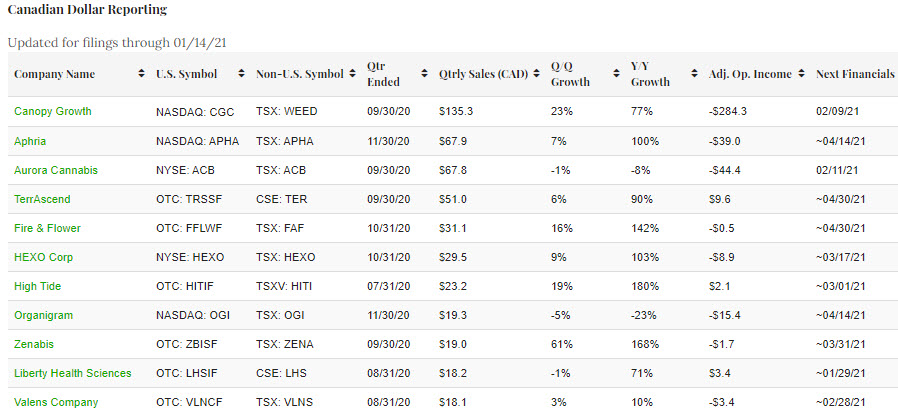This screenshot has height=415, width=898.
Task: Click Qtr Ended sort arrows
Action: [423, 75]
